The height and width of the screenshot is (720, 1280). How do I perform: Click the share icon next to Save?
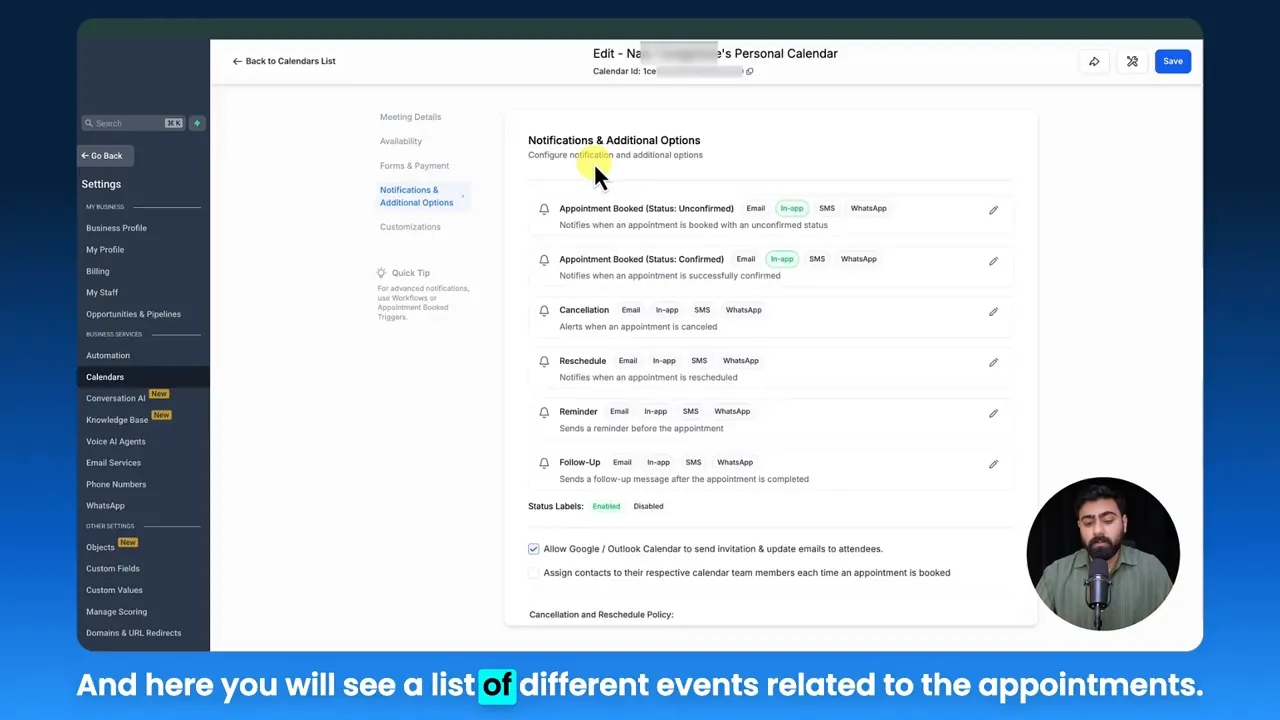pos(1094,61)
